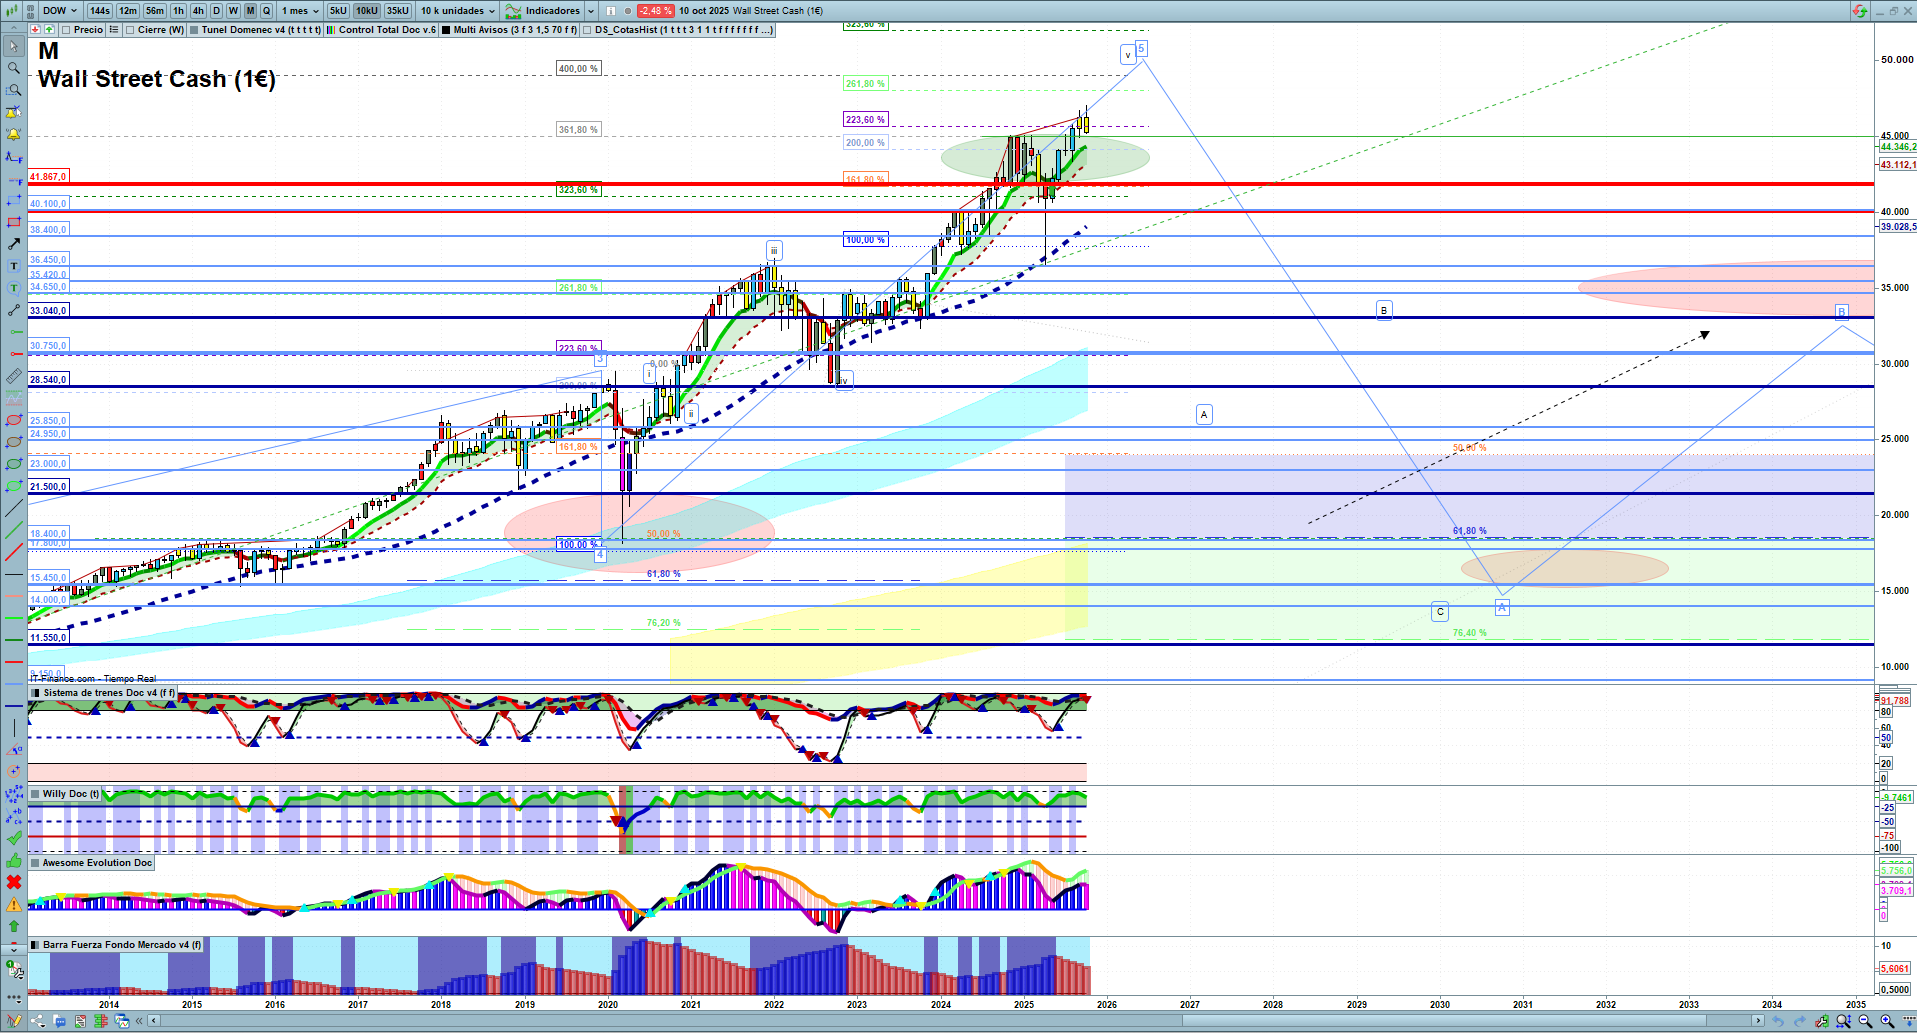Expand the '1 mes' period dropdown

coord(300,11)
